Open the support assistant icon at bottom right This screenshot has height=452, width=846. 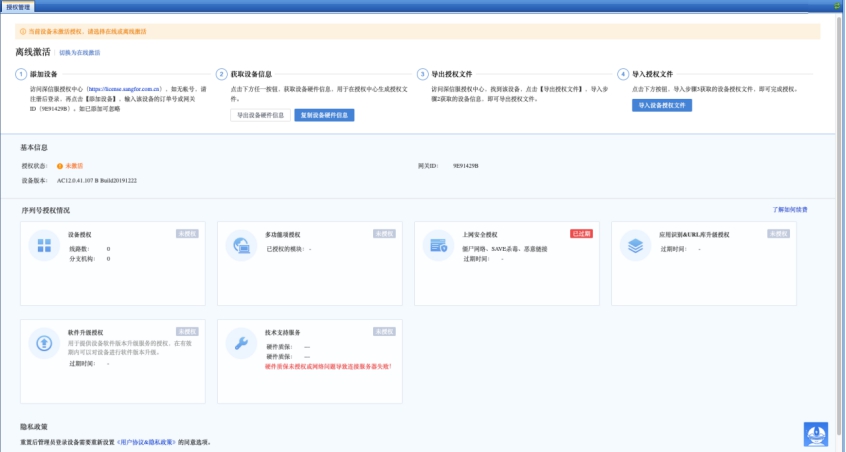pyautogui.click(x=815, y=434)
